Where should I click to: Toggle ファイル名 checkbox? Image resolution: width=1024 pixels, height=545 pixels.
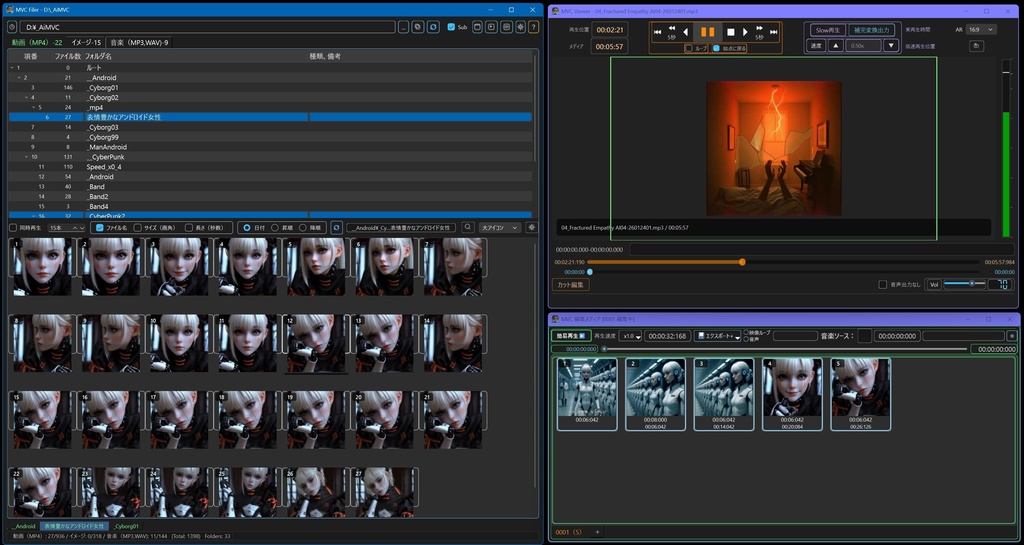100,228
